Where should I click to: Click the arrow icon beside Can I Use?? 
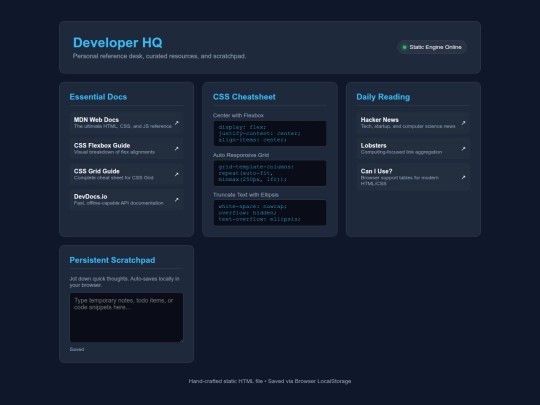pyautogui.click(x=464, y=177)
